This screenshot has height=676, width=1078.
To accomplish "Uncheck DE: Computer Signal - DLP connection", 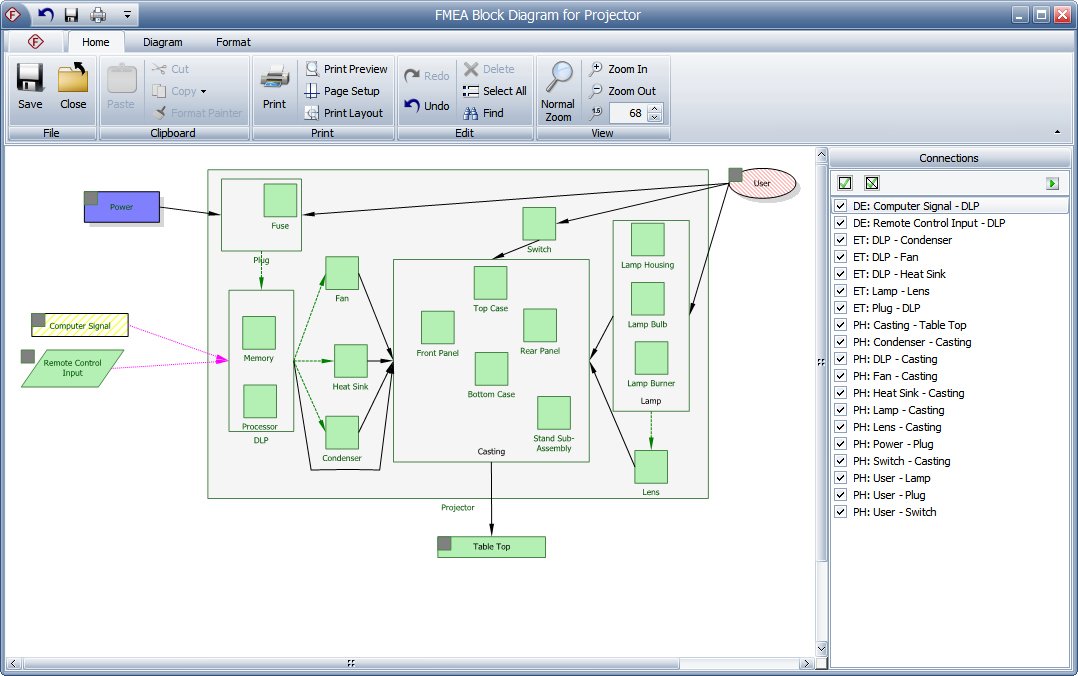I will point(841,206).
